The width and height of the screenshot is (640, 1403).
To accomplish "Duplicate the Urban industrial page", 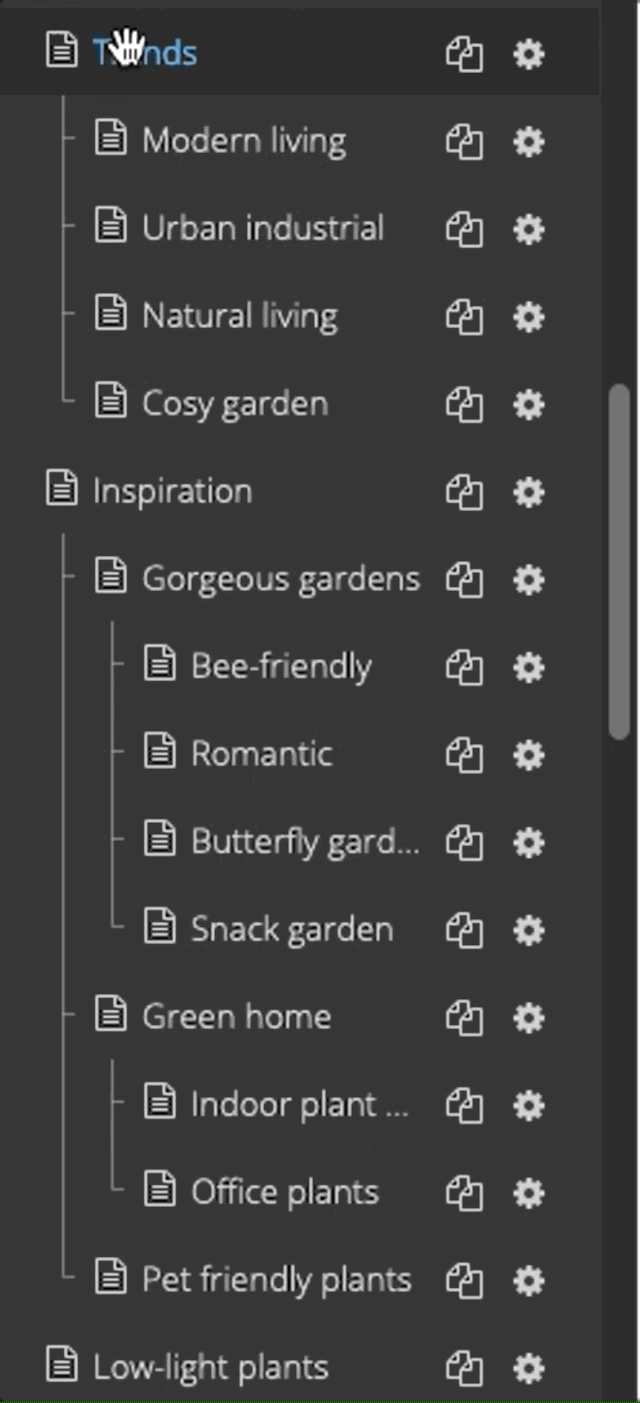I will coord(463,230).
